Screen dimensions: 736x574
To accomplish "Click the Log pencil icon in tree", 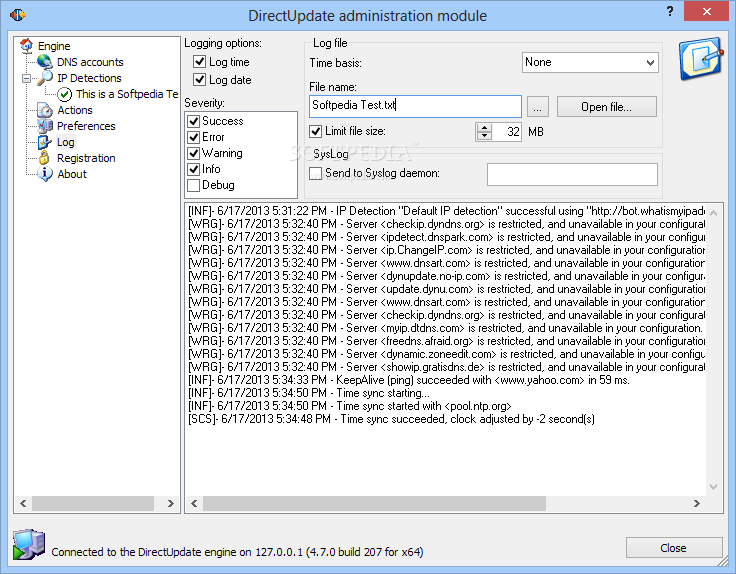I will 45,142.
